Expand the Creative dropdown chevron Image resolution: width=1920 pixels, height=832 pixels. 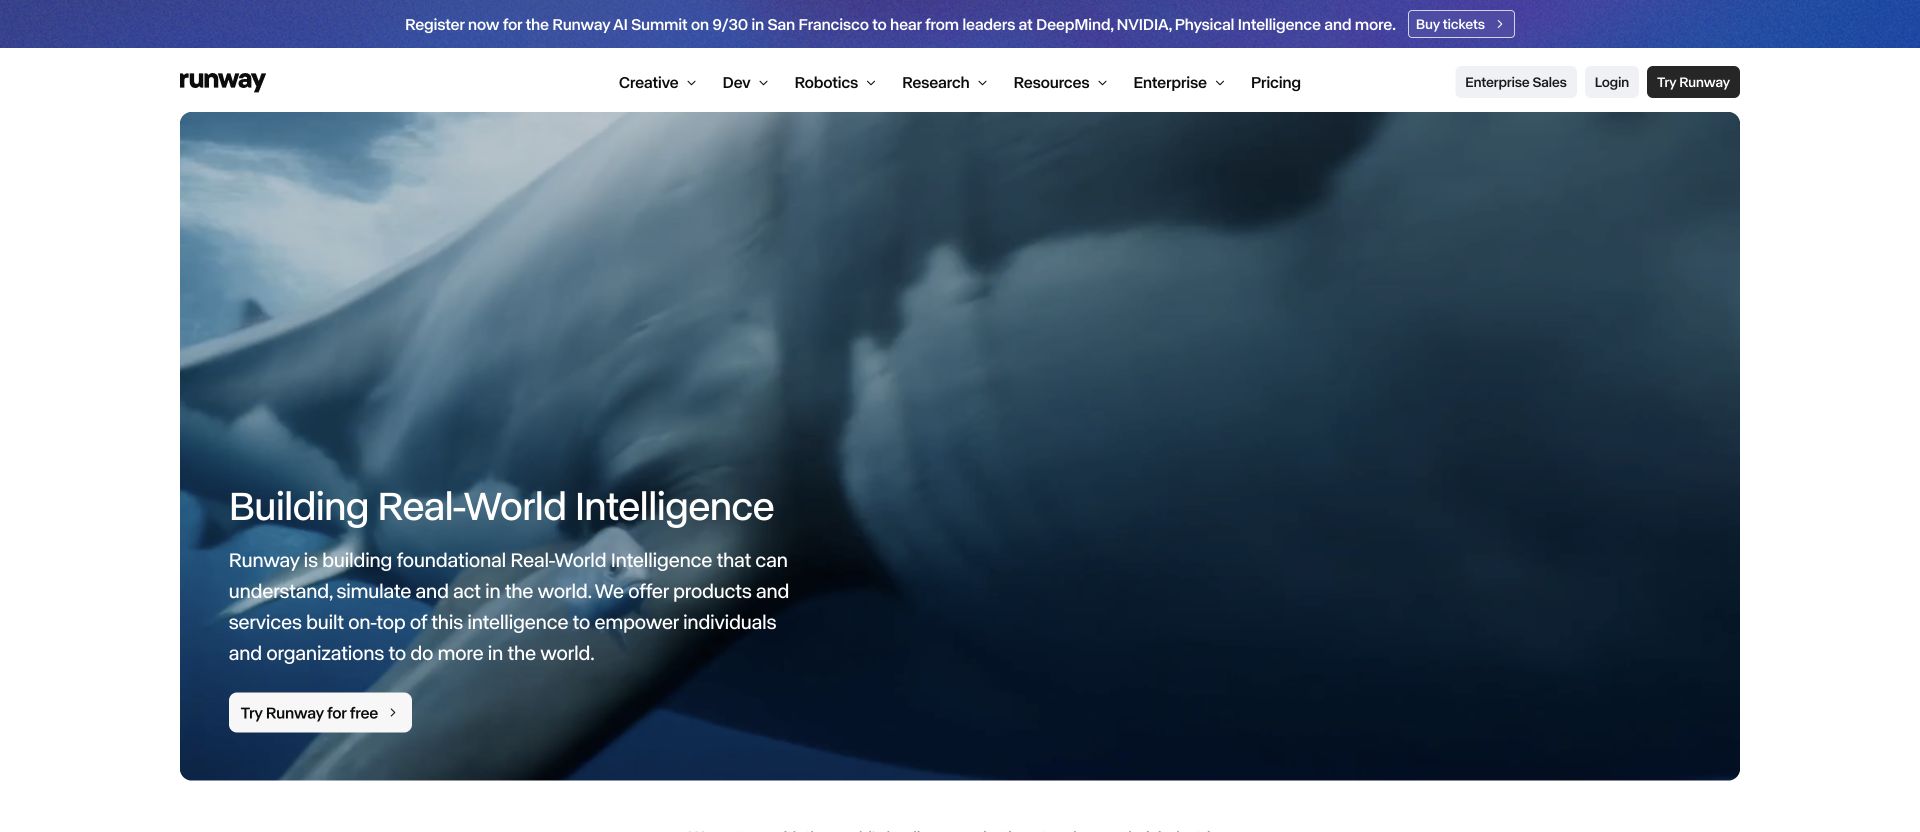click(x=691, y=83)
